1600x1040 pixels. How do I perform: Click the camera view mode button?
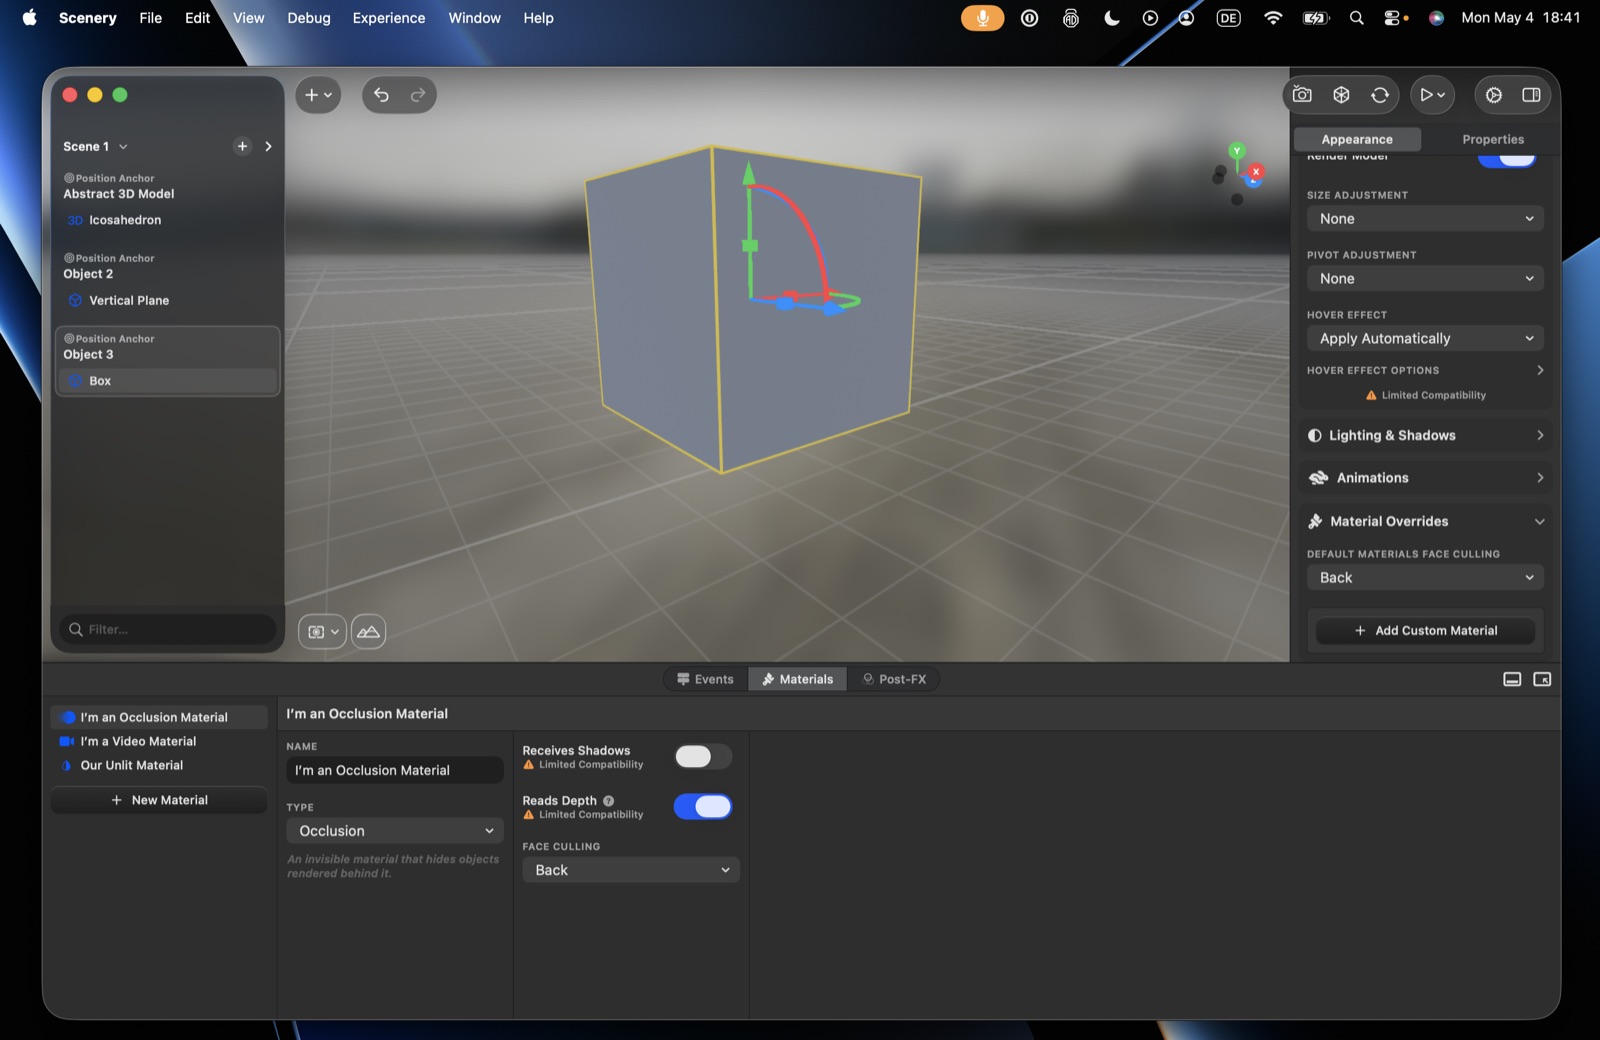(x=322, y=632)
